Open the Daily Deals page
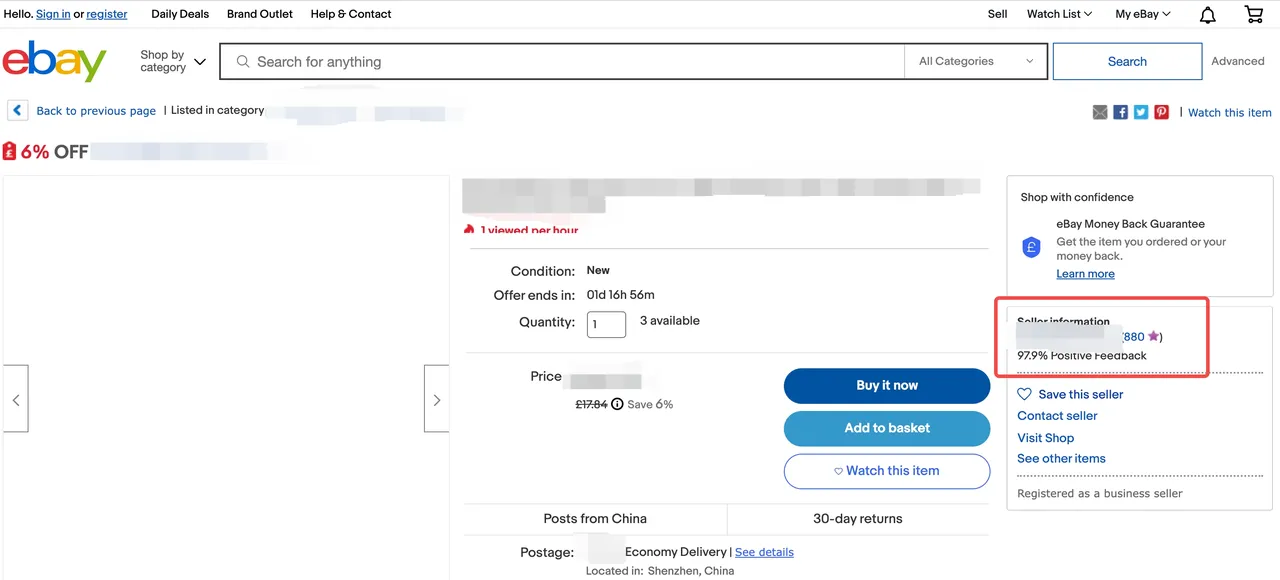The height and width of the screenshot is (580, 1280). pyautogui.click(x=180, y=14)
